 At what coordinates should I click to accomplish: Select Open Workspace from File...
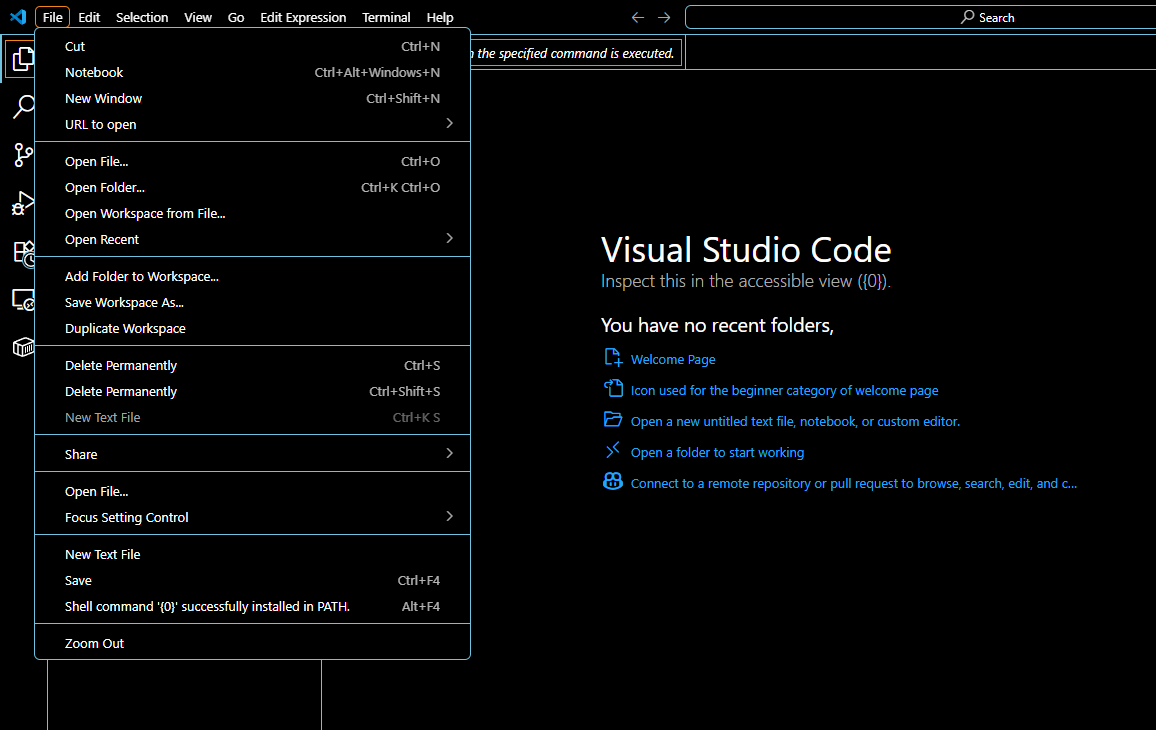click(x=252, y=213)
